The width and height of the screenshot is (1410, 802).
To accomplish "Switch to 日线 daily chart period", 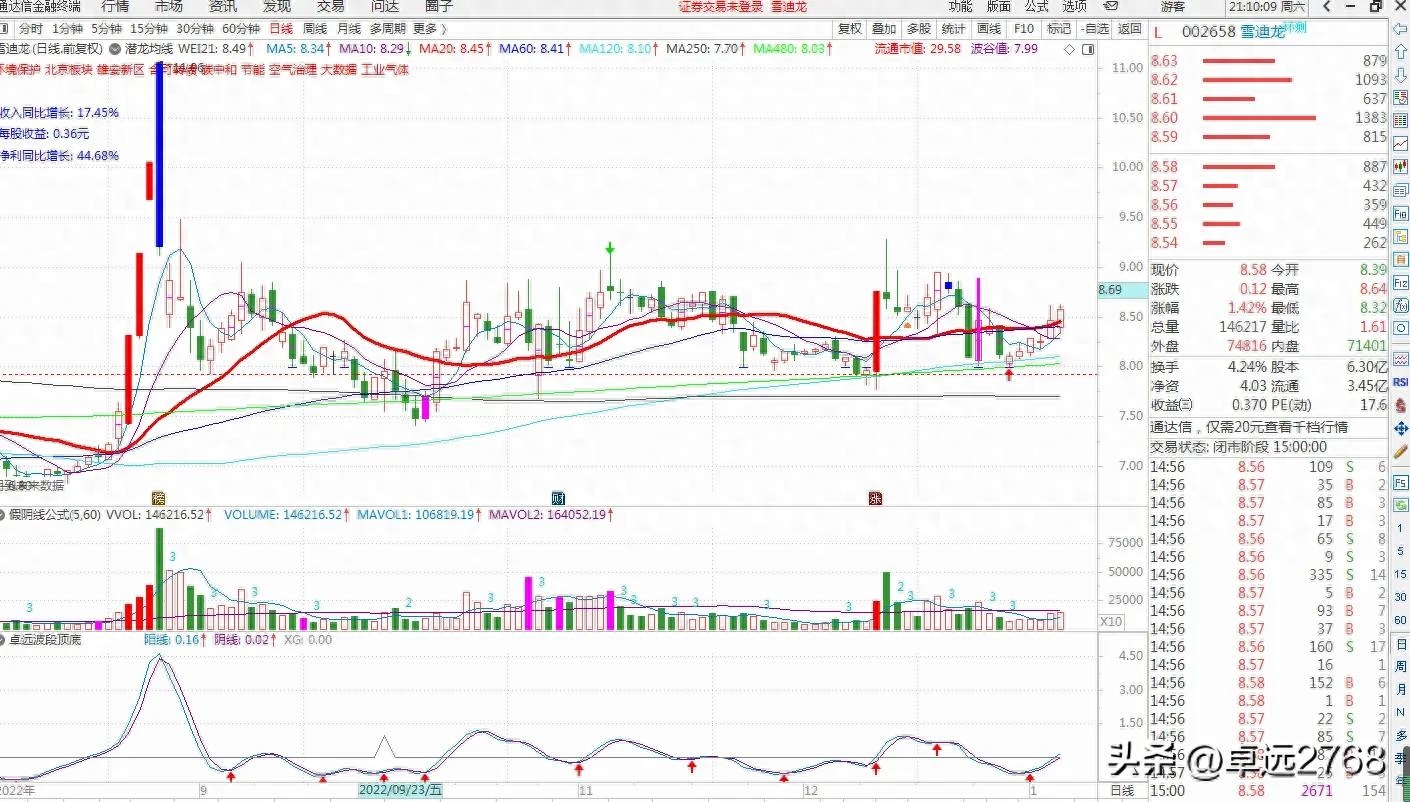I will 282,29.
